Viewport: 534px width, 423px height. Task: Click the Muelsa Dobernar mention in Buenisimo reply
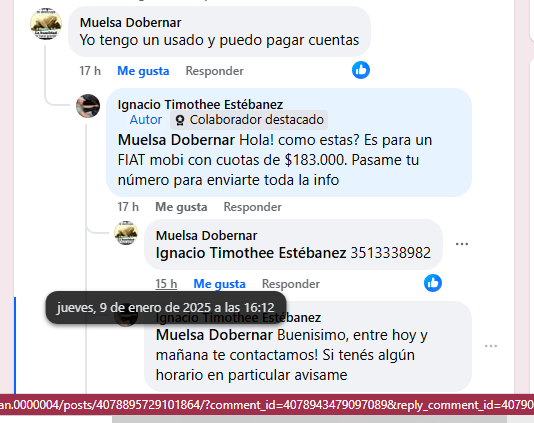[x=214, y=335]
